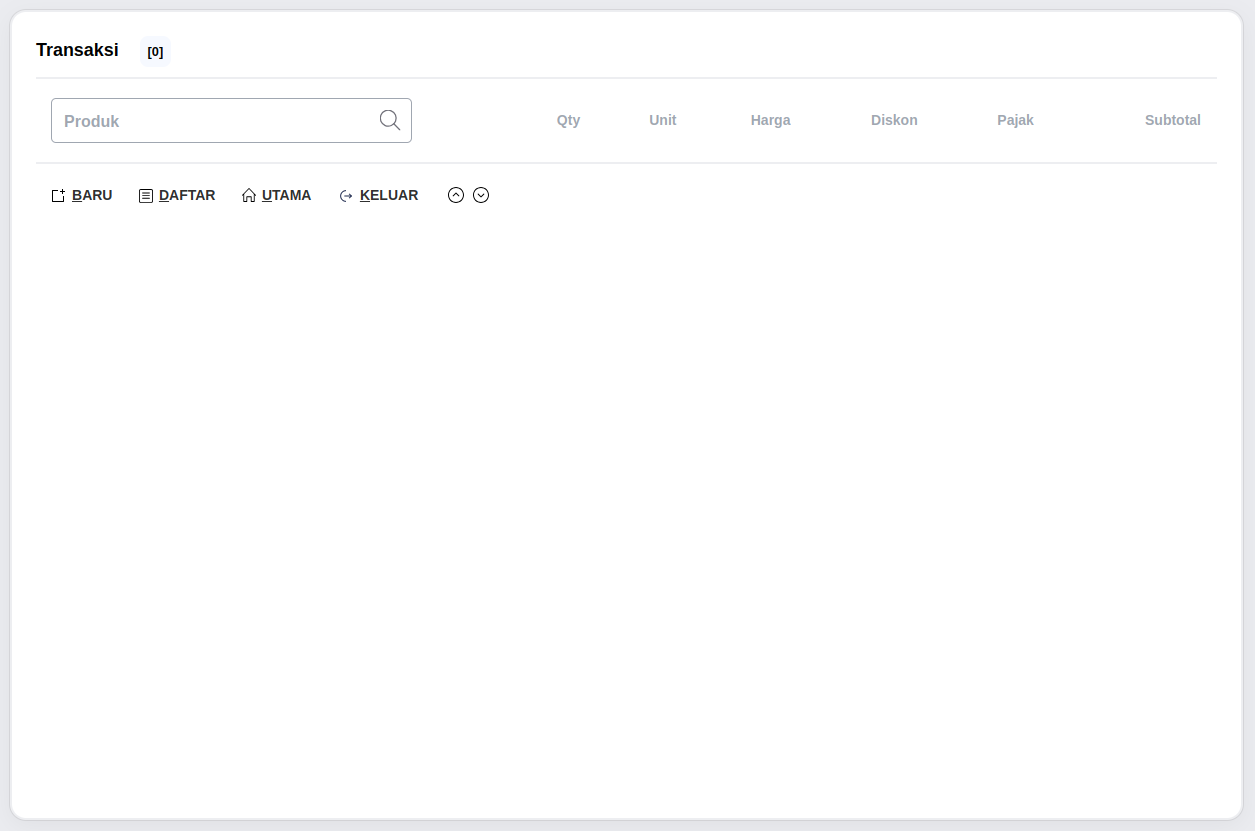Select the KELUAR exit label
Image resolution: width=1255 pixels, height=831 pixels.
click(x=389, y=196)
